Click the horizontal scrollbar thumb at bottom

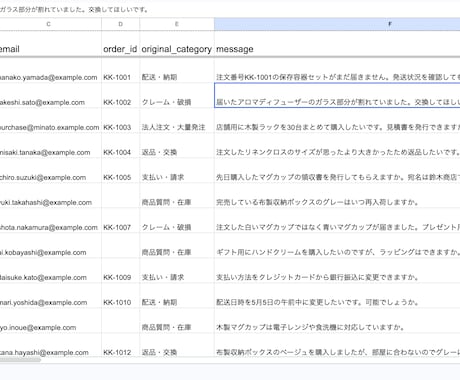coord(20,360)
